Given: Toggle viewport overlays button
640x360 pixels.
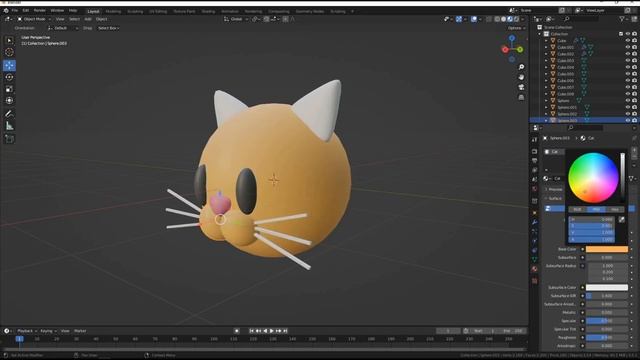Looking at the screenshot, I should coord(473,19).
